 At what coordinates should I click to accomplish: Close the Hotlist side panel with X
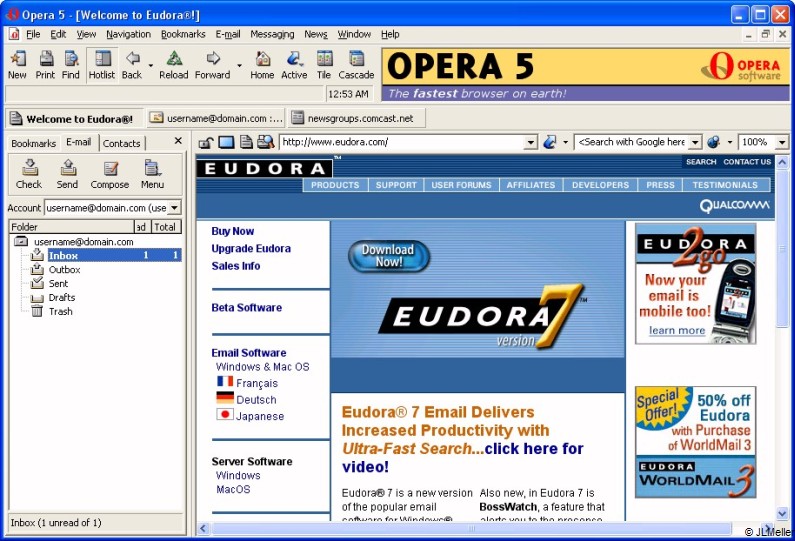click(178, 141)
